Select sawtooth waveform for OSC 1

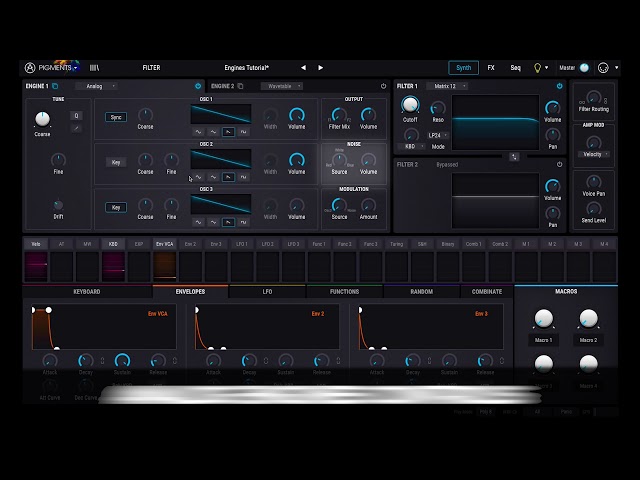[228, 132]
